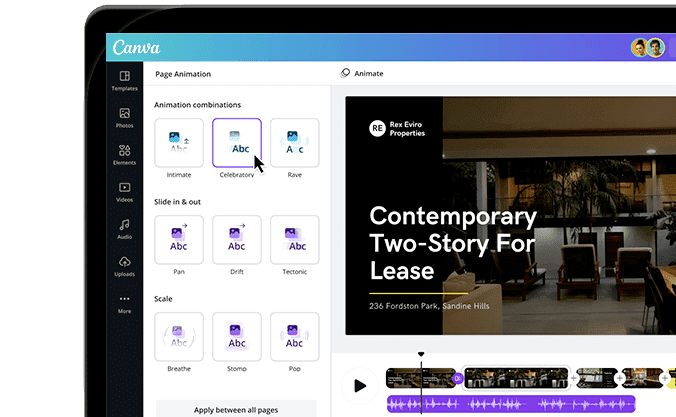
Task: Select the third timeline clip thumbnail
Action: 597,378
